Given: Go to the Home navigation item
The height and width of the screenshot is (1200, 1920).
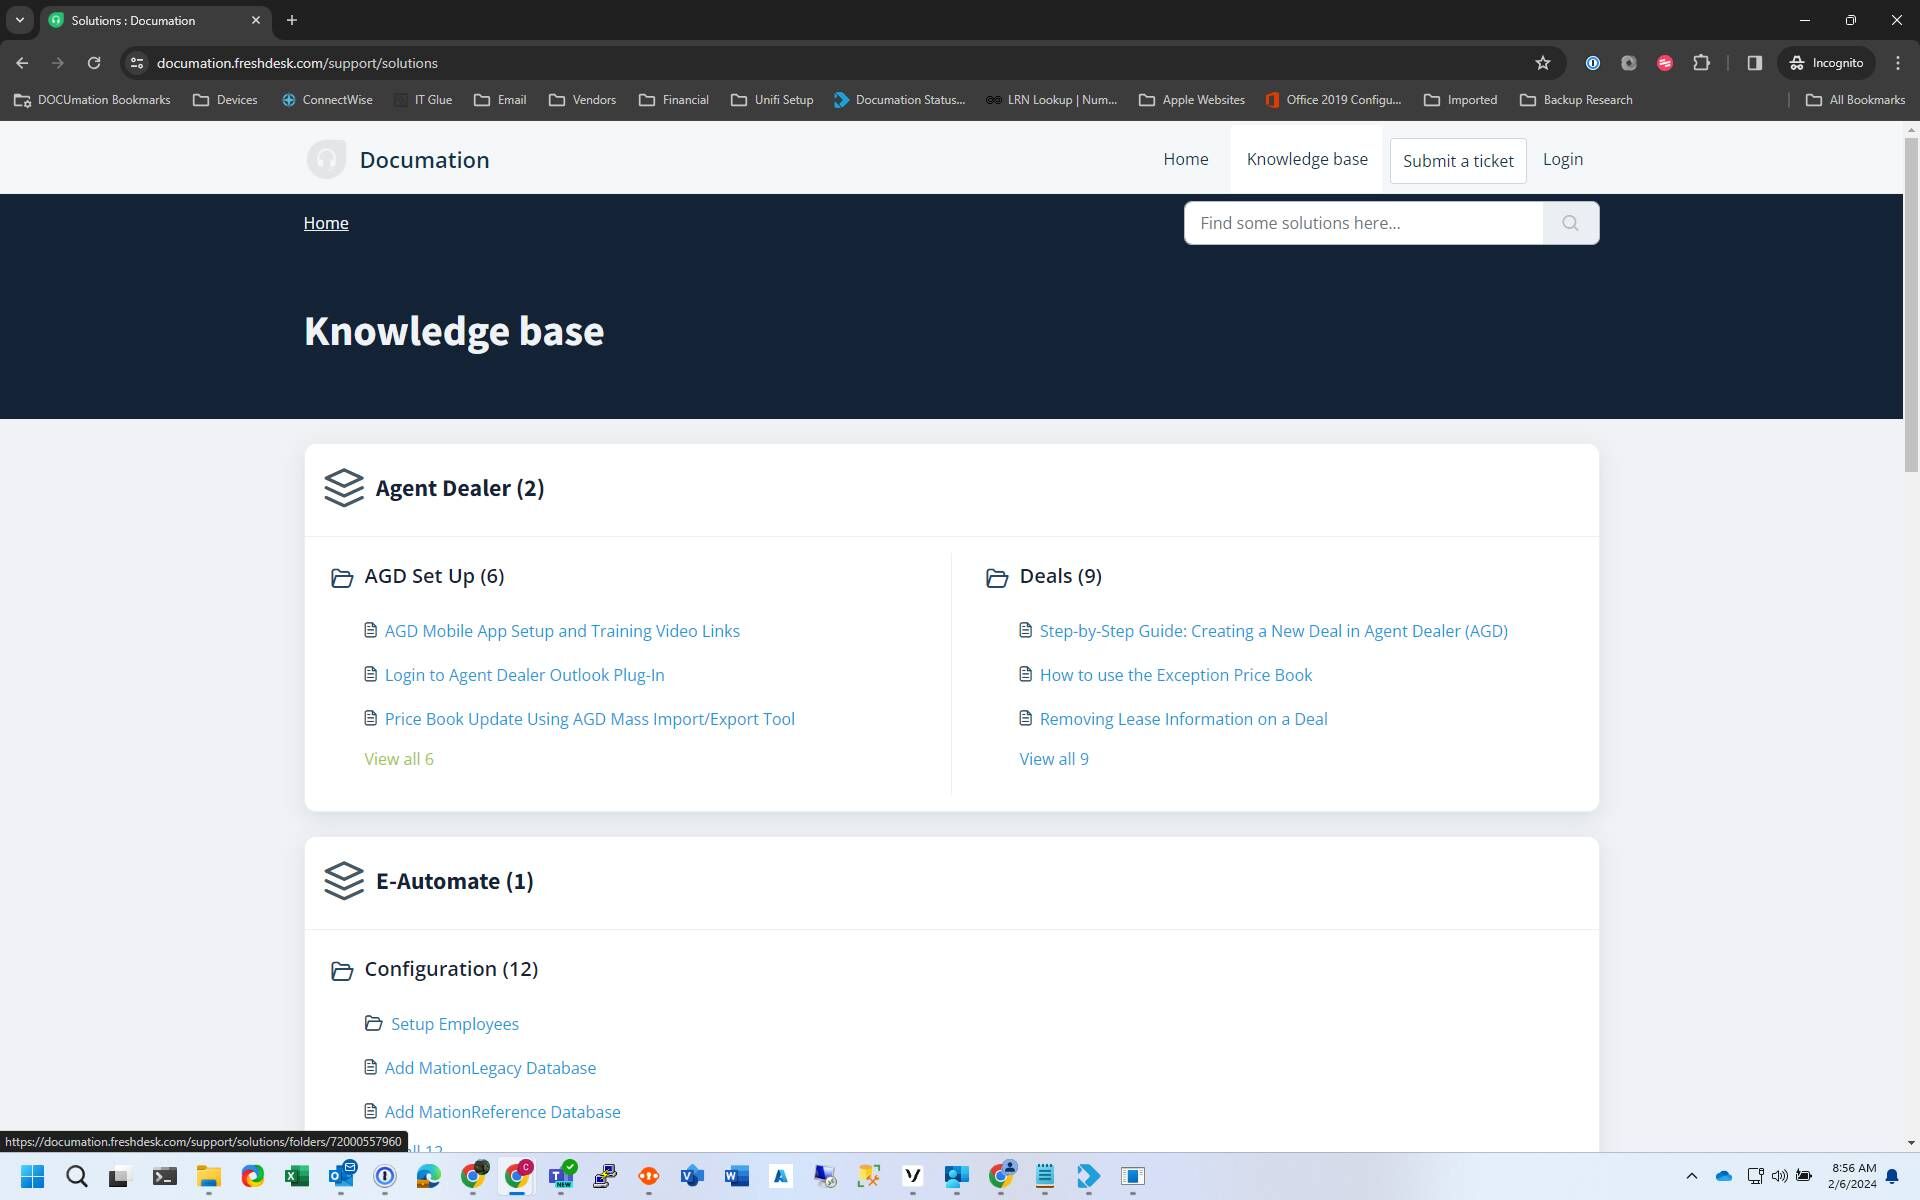Looking at the screenshot, I should point(1185,159).
